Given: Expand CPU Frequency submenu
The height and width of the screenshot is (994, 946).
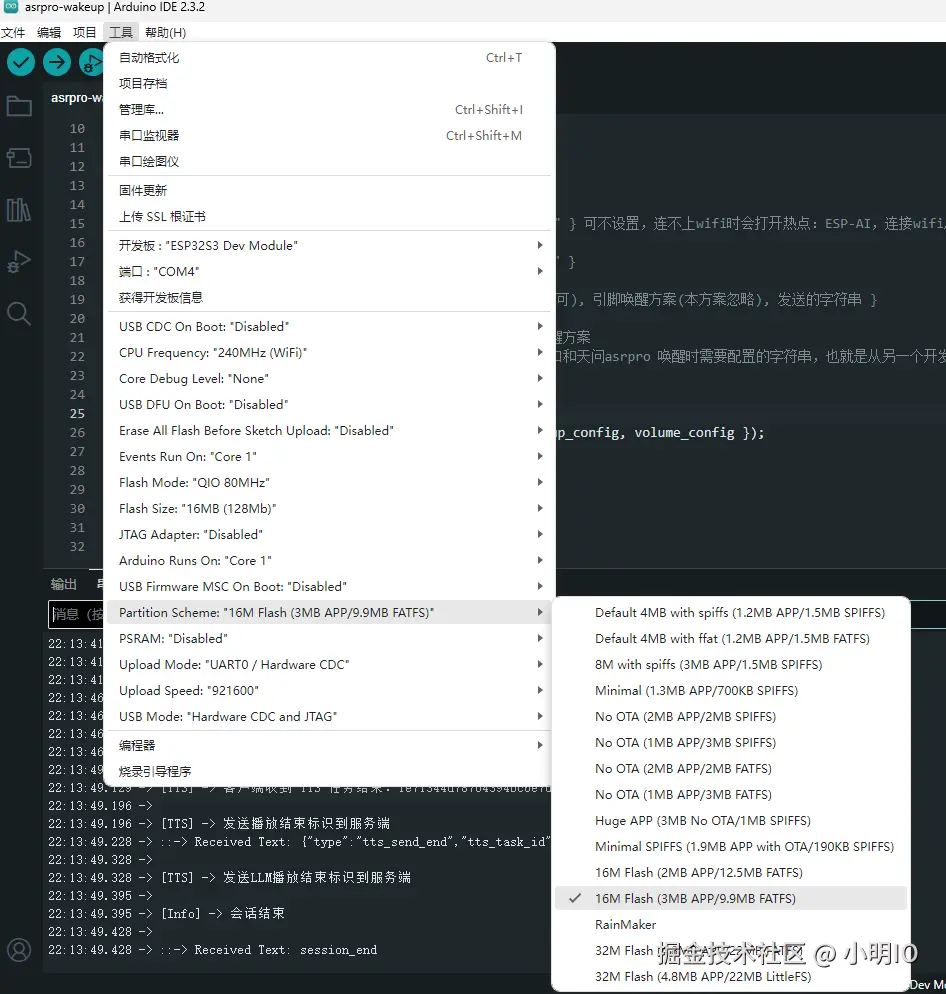Looking at the screenshot, I should [329, 352].
